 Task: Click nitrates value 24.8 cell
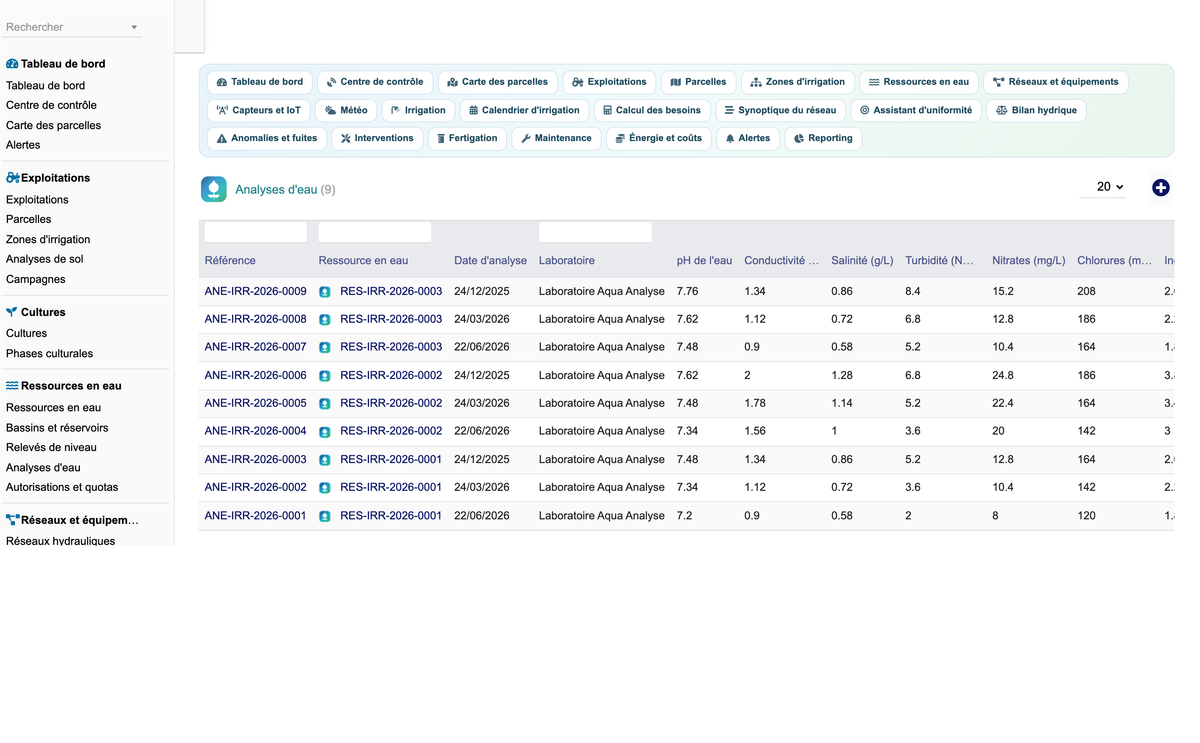click(1003, 375)
